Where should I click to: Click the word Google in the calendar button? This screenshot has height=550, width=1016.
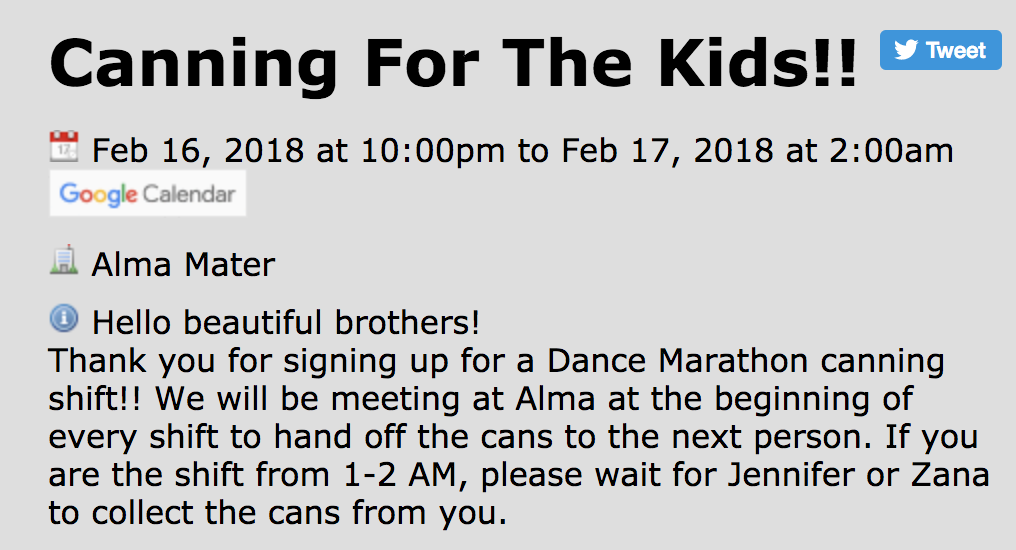coord(98,194)
